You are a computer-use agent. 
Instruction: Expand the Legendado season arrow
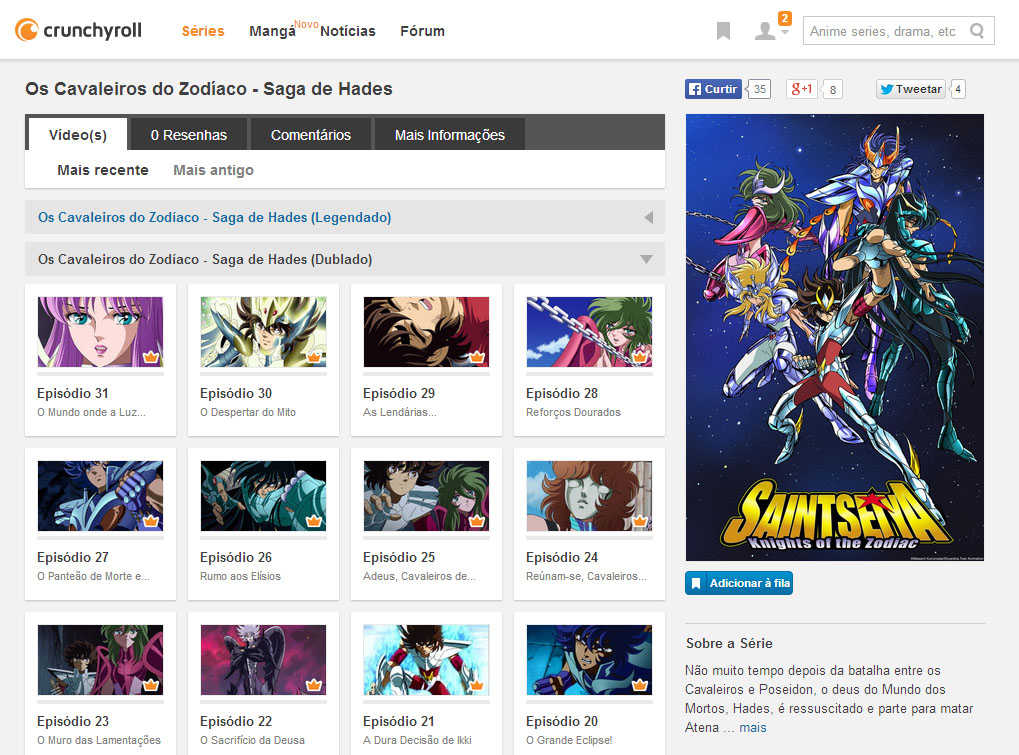click(648, 218)
